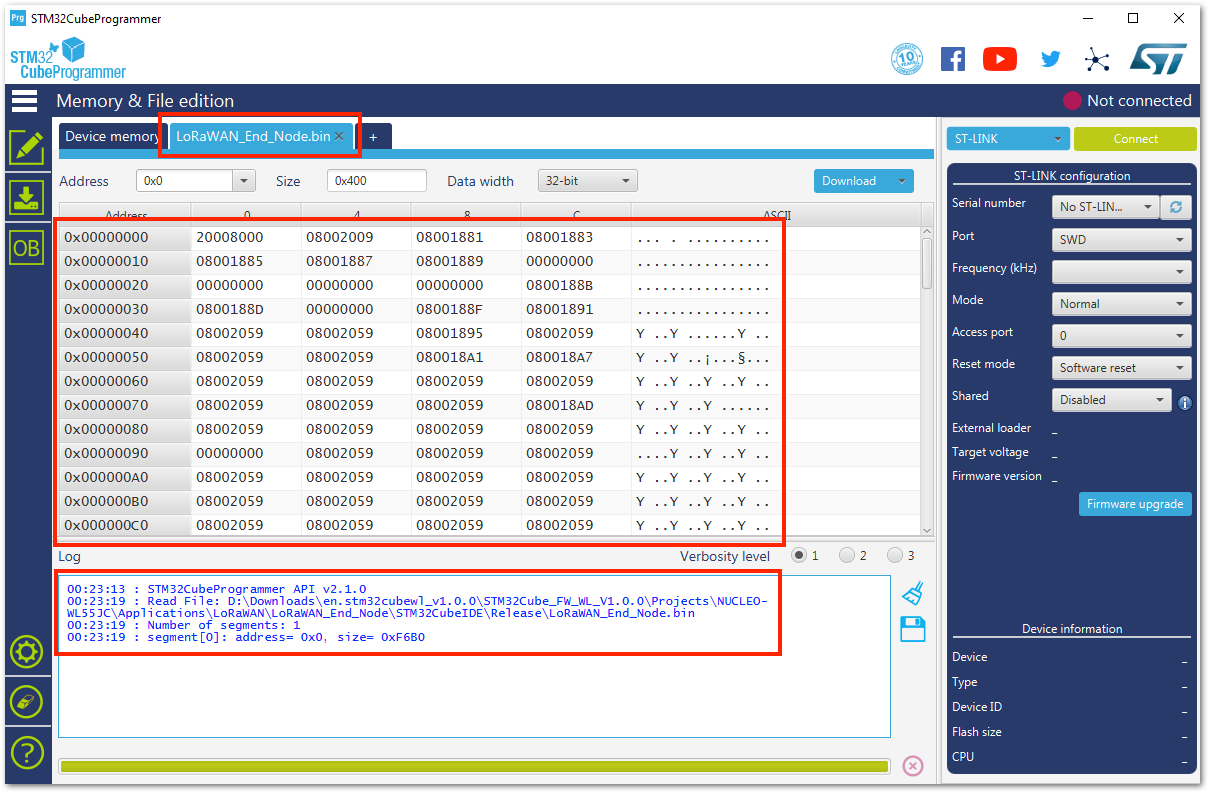Click the progress bar at bottom
This screenshot has width=1209, height=793.
coord(474,766)
